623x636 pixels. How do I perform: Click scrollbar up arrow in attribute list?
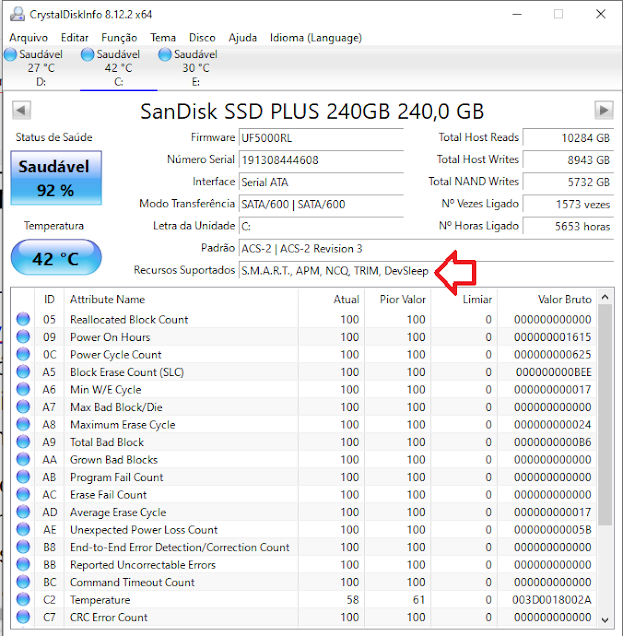point(605,297)
